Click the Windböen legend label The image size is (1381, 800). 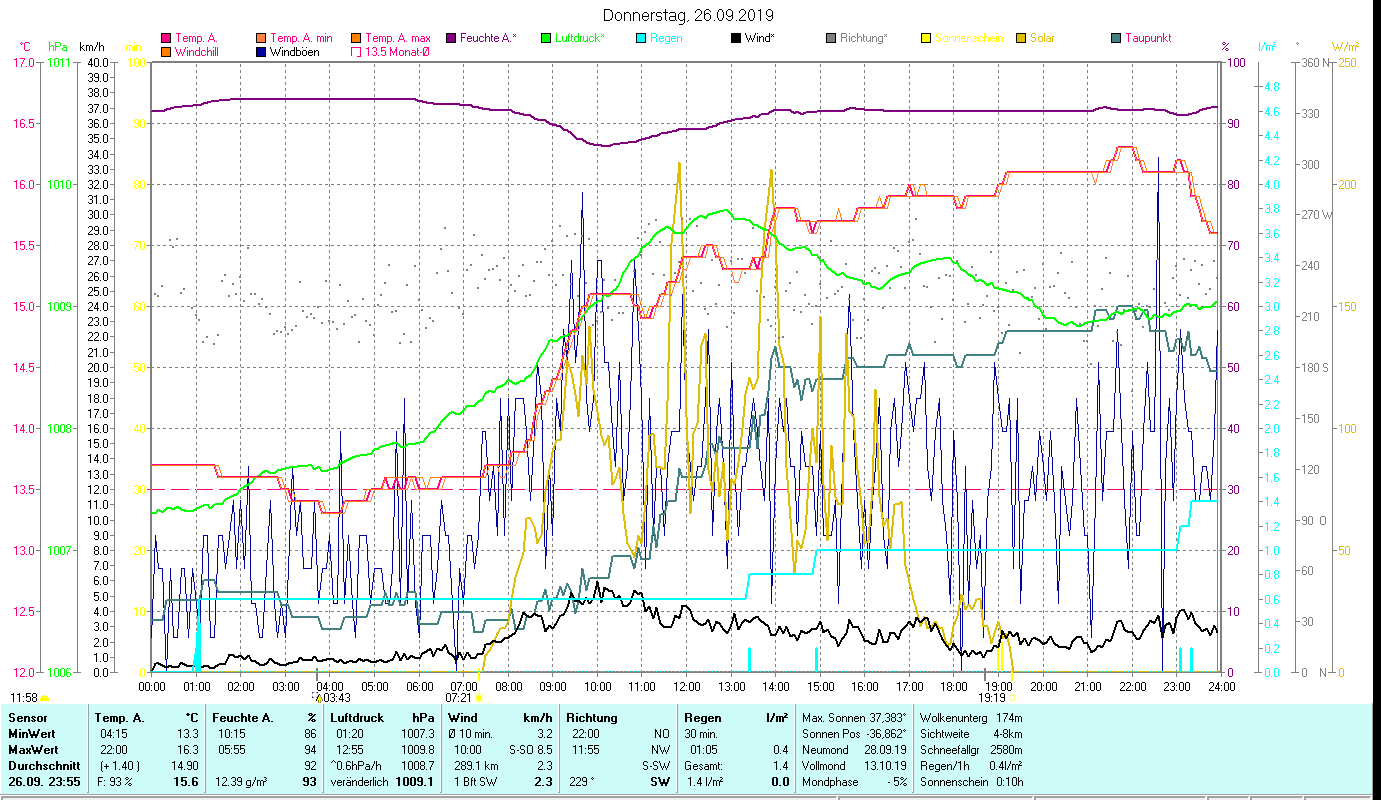coord(295,52)
